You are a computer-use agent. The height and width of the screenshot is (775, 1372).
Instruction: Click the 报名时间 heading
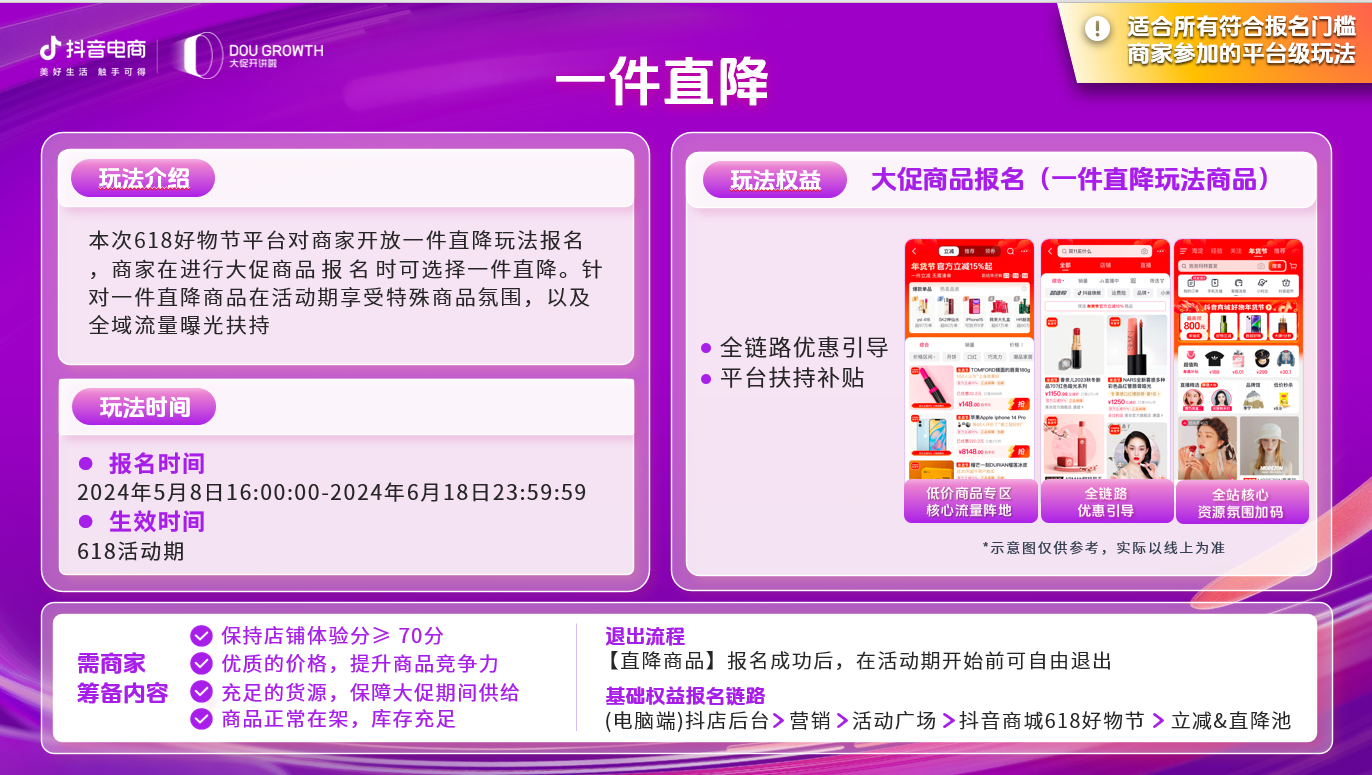pos(157,464)
